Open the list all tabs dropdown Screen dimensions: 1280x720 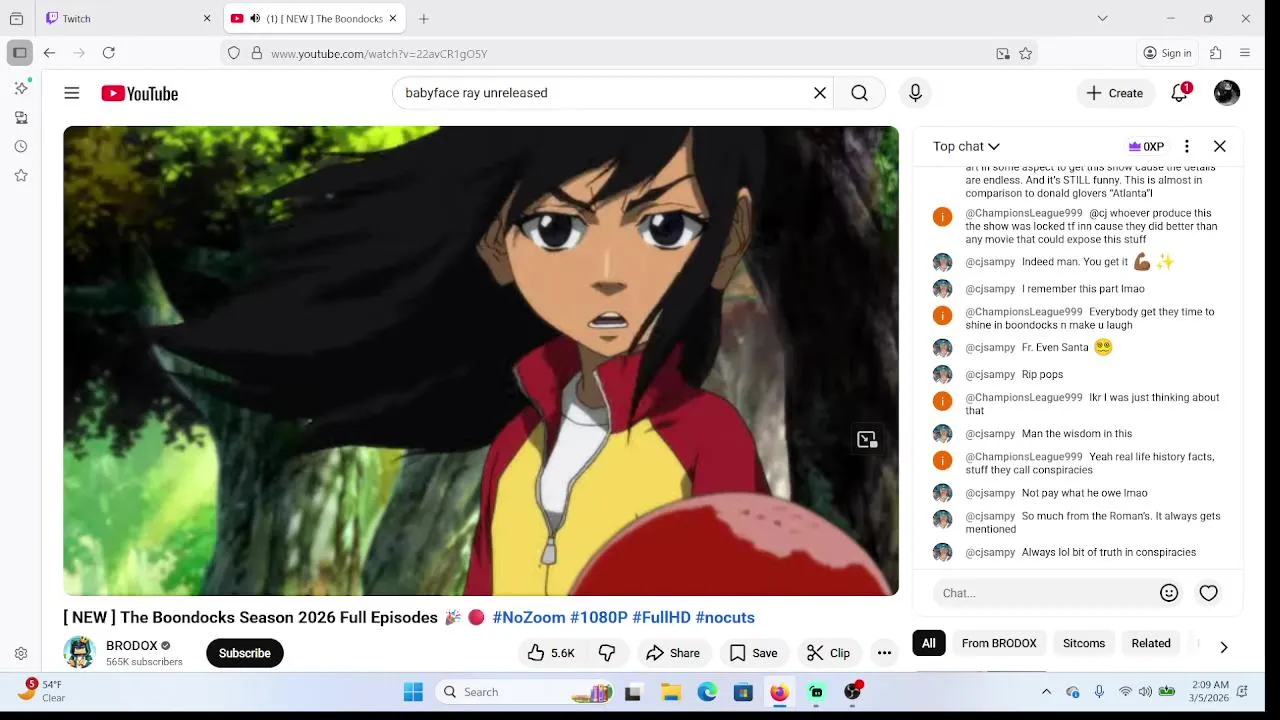coord(1102,18)
